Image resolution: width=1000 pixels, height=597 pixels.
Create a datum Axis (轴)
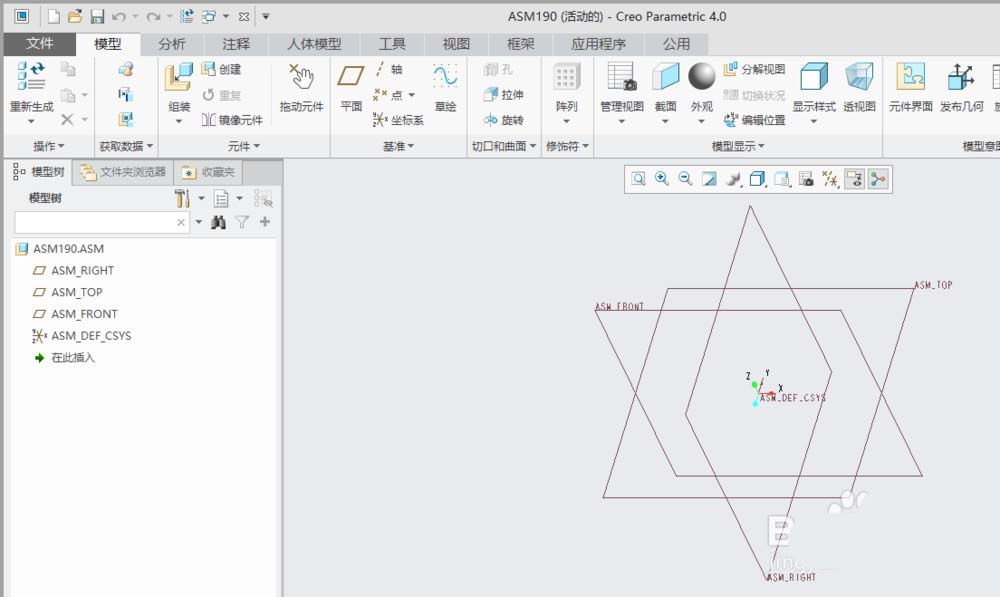point(388,69)
